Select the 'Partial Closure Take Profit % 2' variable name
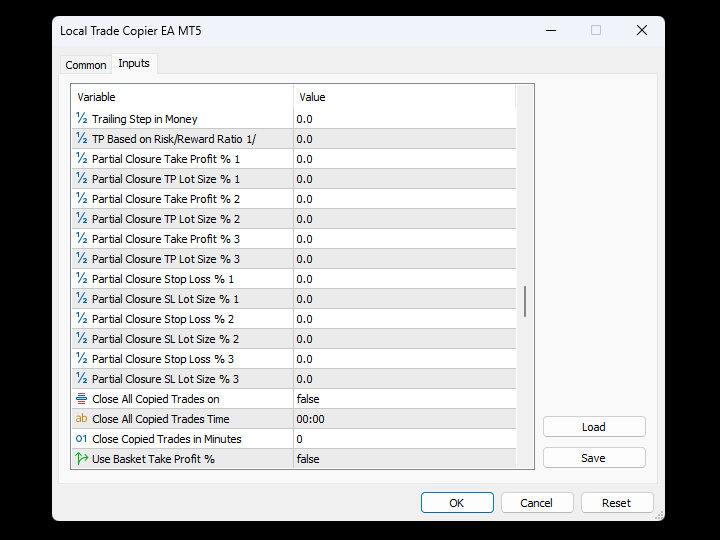Viewport: 720px width, 540px height. 166,199
